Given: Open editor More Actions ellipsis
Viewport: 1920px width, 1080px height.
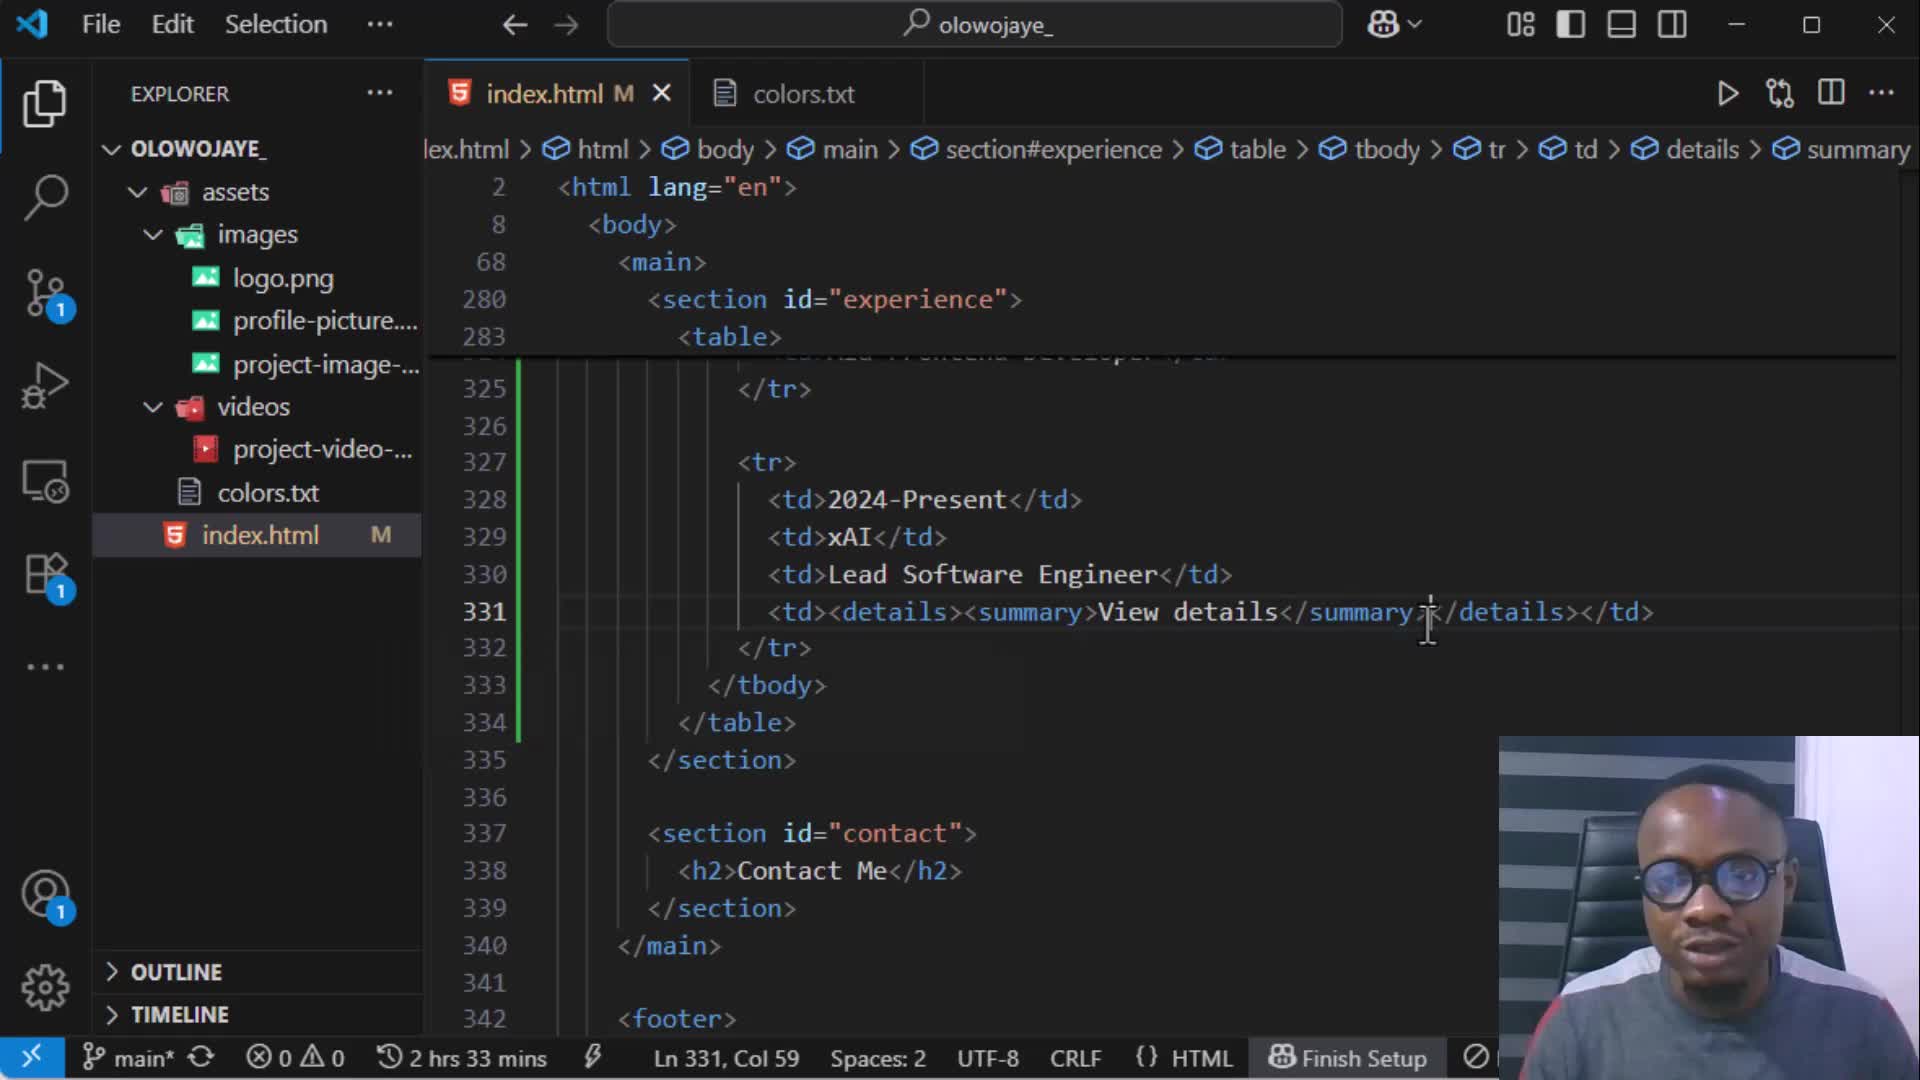Looking at the screenshot, I should (x=1881, y=92).
